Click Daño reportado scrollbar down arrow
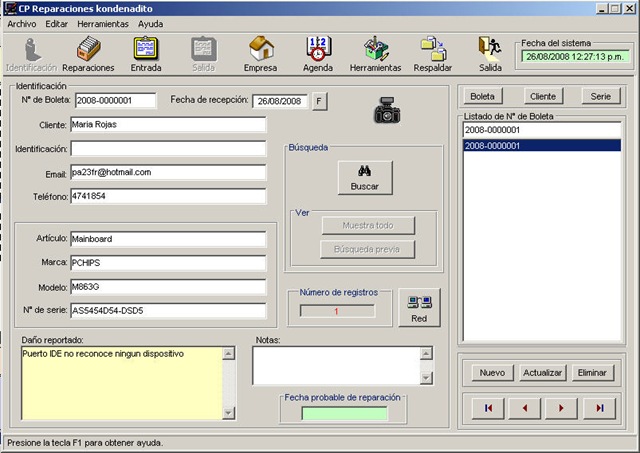The width and height of the screenshot is (640, 453). click(229, 413)
